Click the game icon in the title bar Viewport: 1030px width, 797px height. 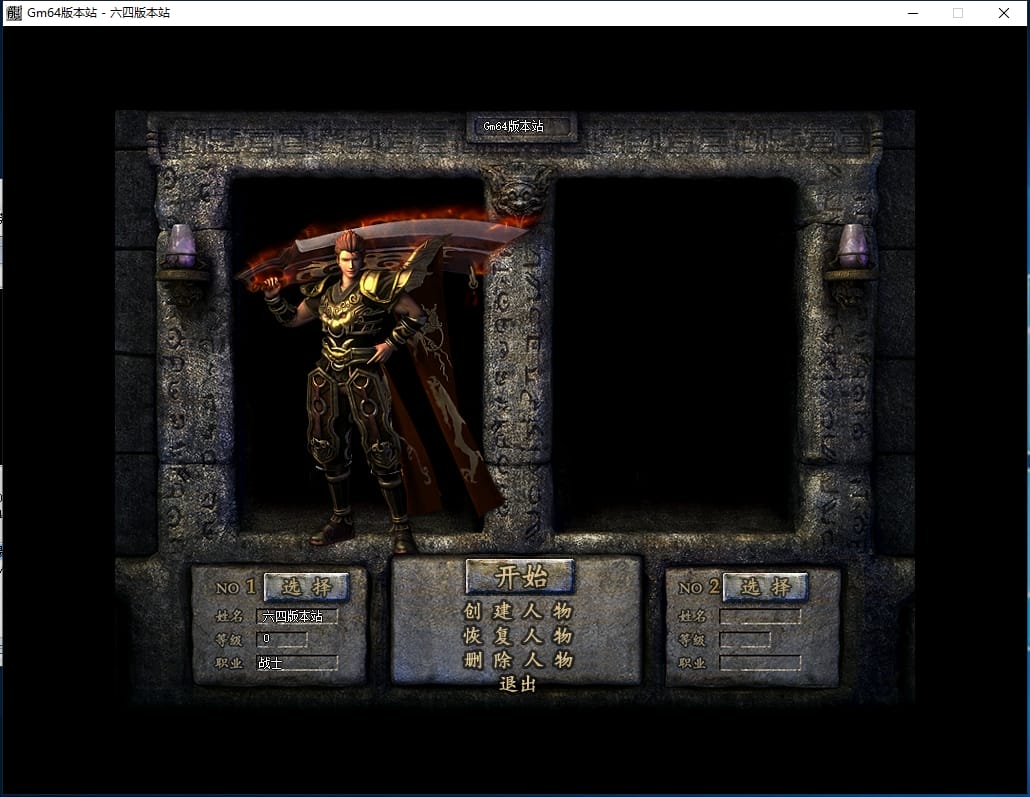(x=14, y=13)
